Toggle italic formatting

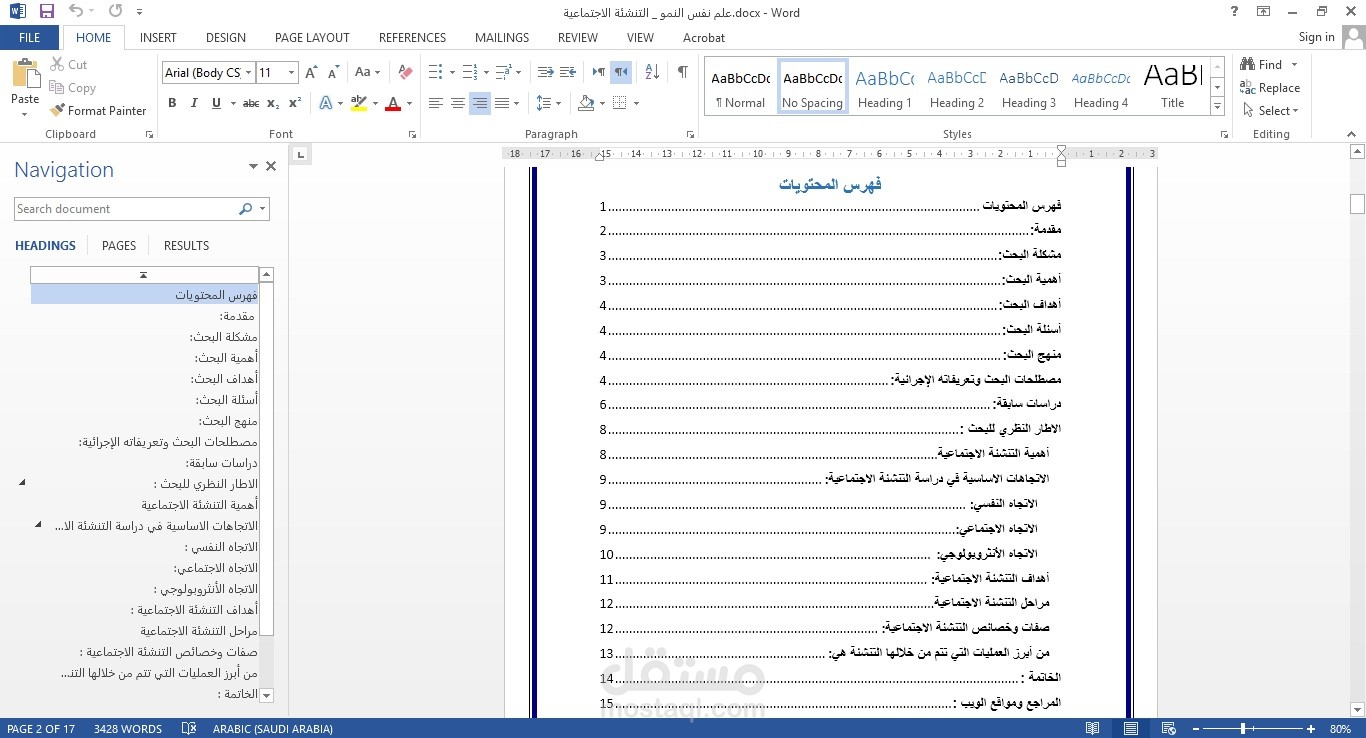pos(193,103)
